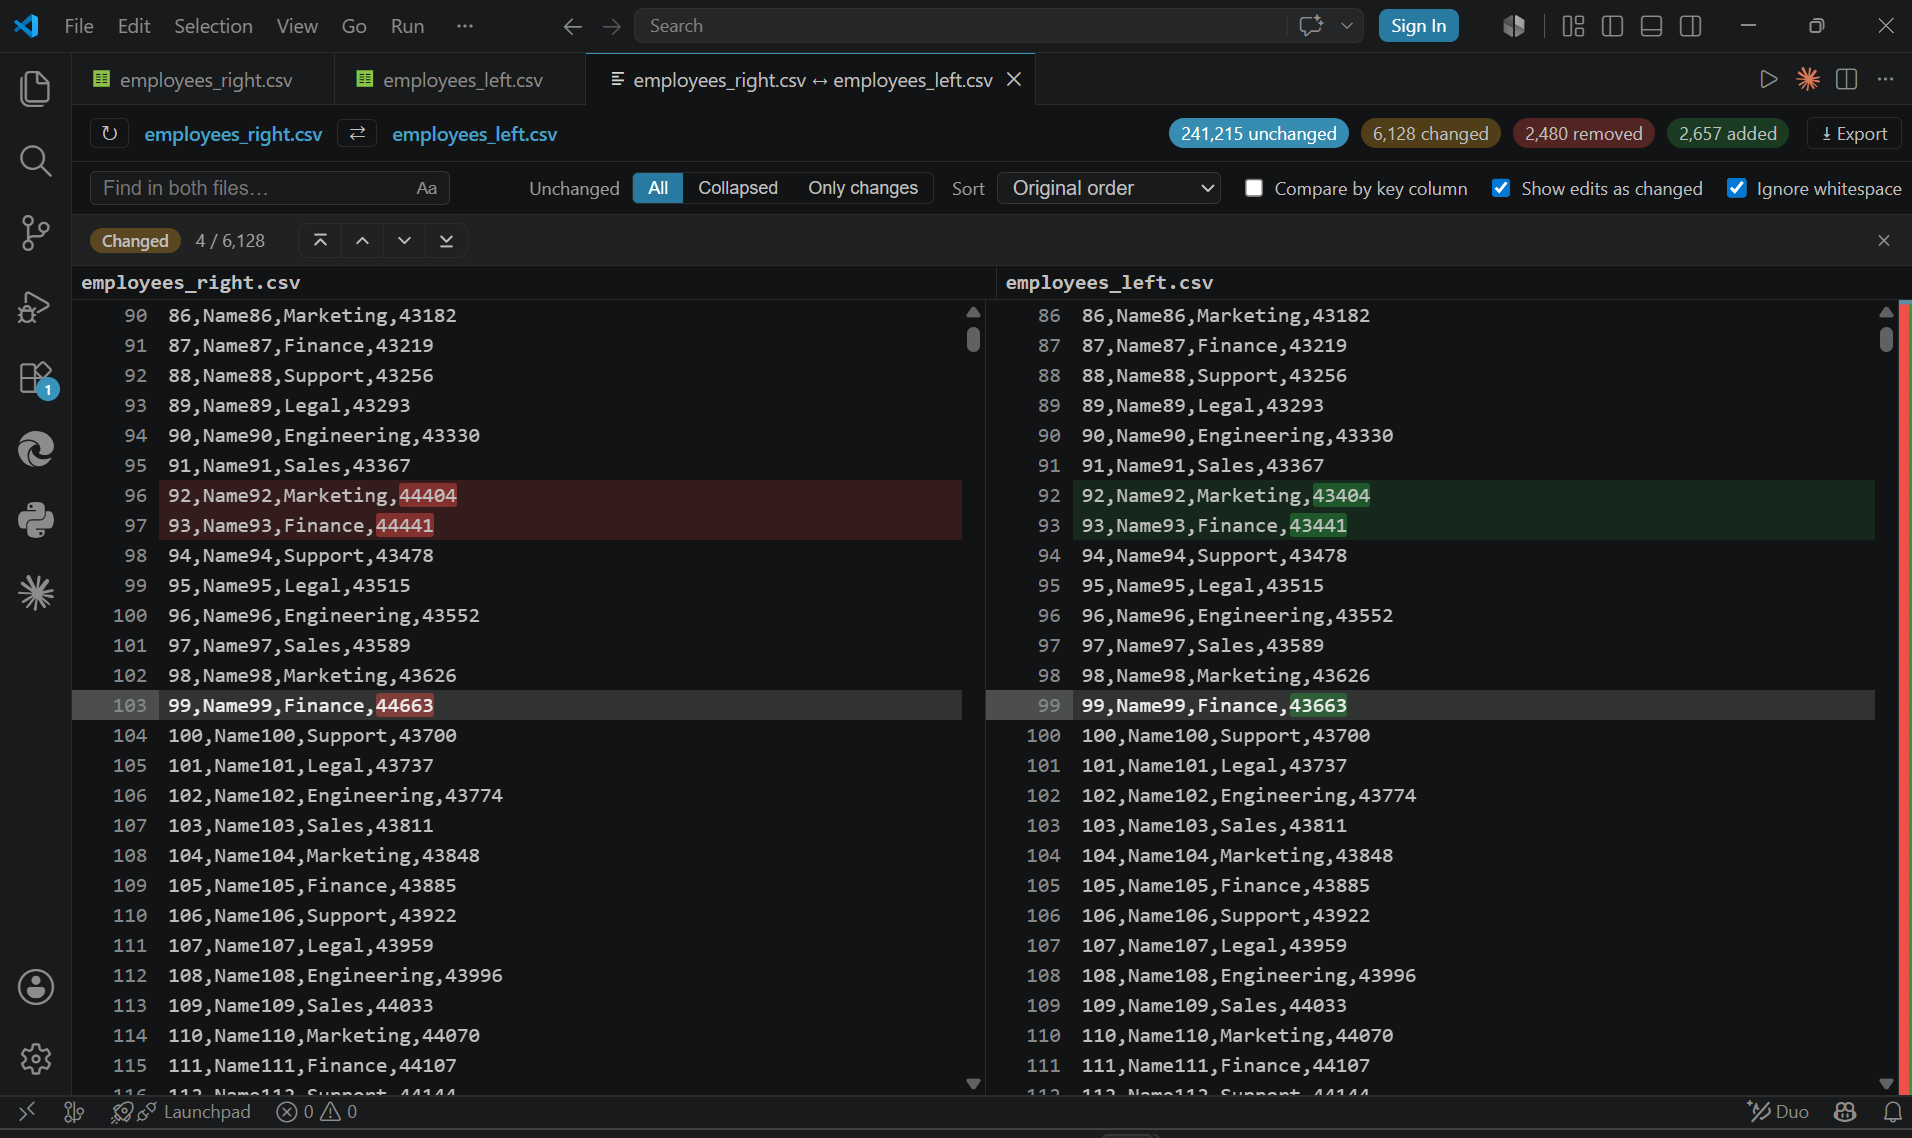Uncheck Show edits as changed

(x=1501, y=188)
